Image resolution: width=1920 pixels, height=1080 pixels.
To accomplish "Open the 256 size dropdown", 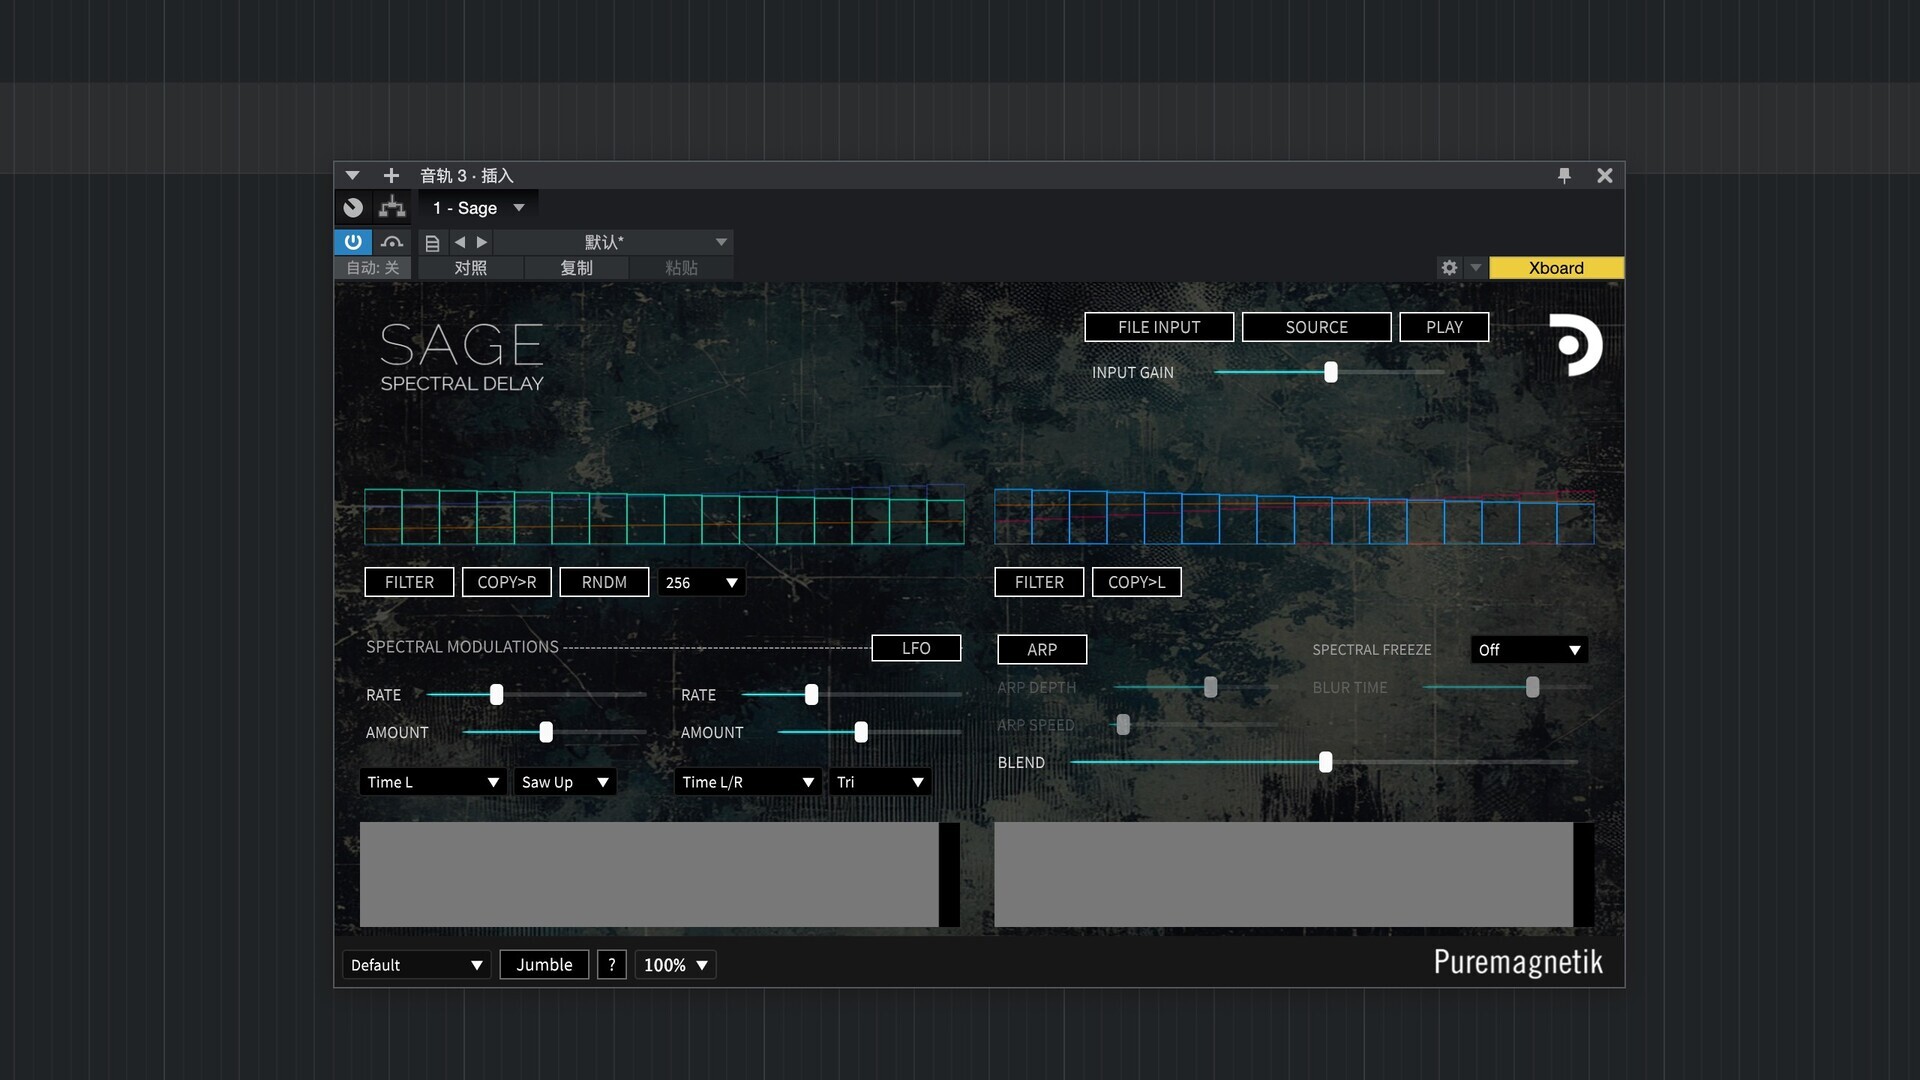I will (x=701, y=583).
